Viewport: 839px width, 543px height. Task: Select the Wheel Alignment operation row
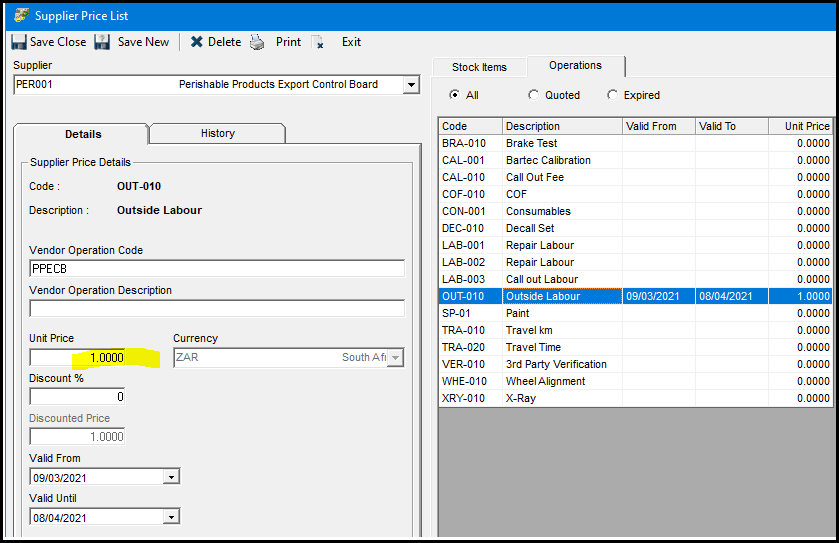point(634,381)
